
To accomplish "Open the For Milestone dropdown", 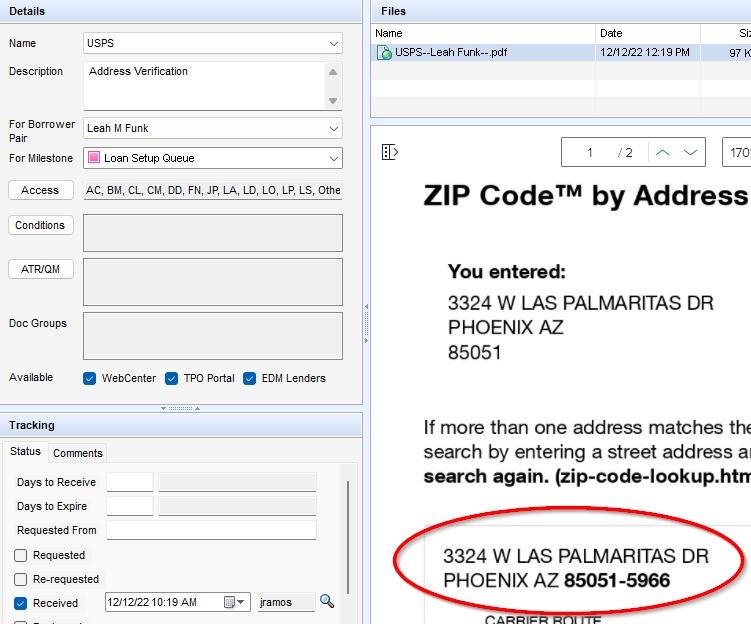I will (x=333, y=158).
